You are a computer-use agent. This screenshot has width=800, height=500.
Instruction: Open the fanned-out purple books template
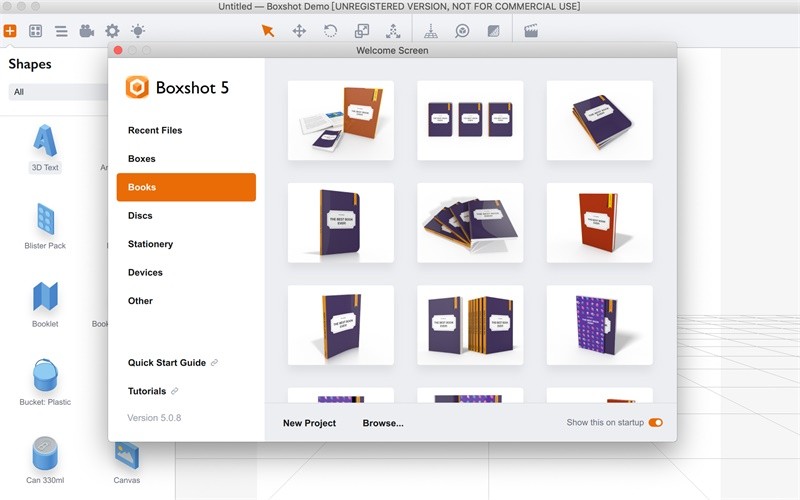coord(470,223)
